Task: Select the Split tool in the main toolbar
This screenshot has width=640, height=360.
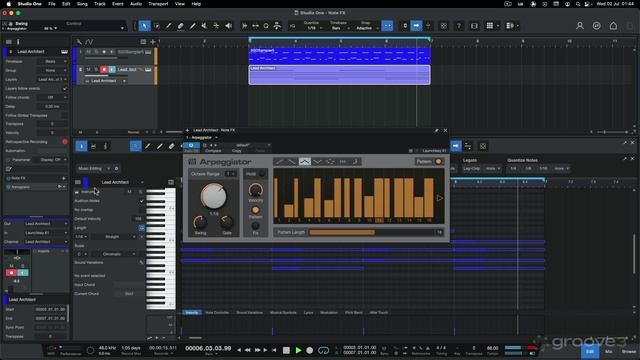Action: point(169,26)
